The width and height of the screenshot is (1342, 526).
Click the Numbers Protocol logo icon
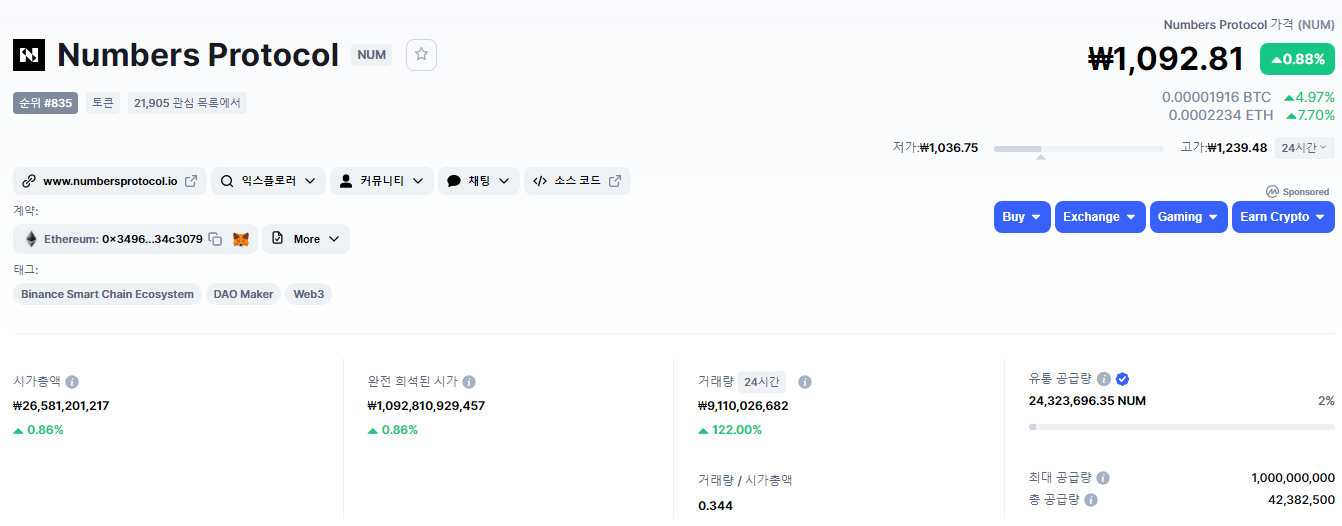[29, 55]
